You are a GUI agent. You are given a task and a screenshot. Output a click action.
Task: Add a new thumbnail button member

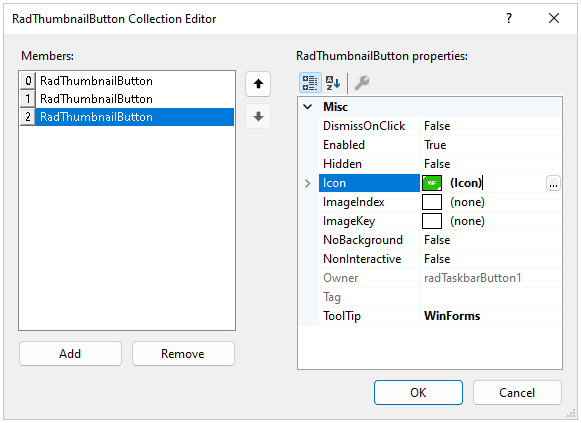70,354
